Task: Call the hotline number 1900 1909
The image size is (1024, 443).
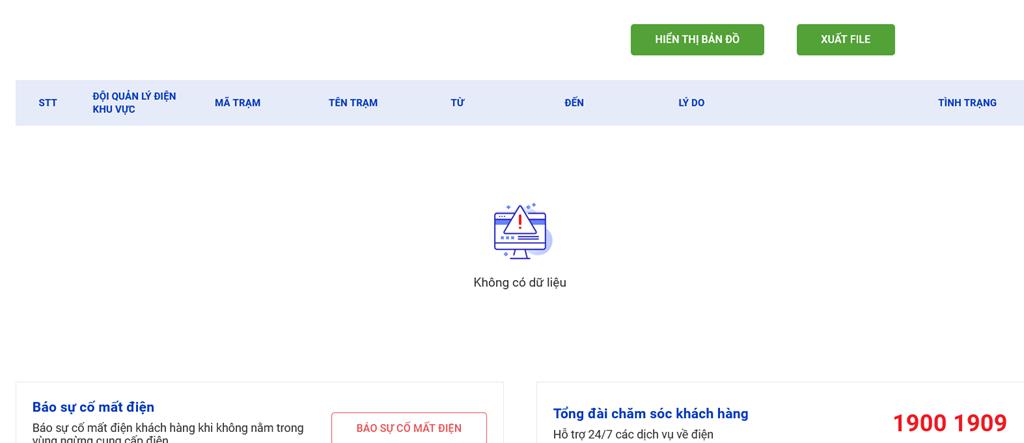Action: [949, 424]
